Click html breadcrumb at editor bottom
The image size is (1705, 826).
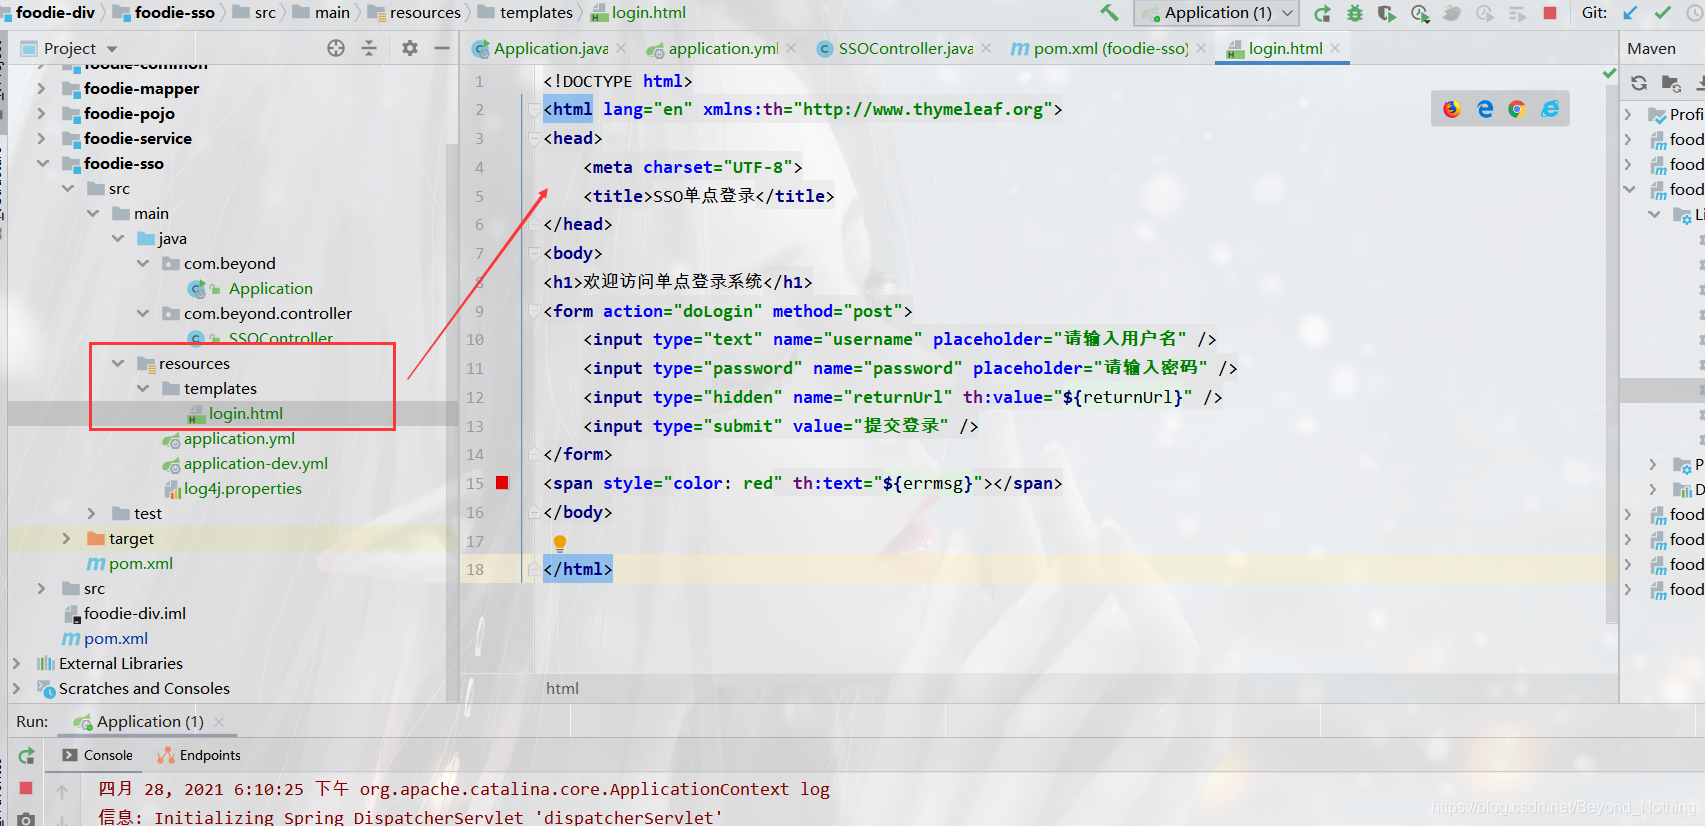click(x=562, y=688)
